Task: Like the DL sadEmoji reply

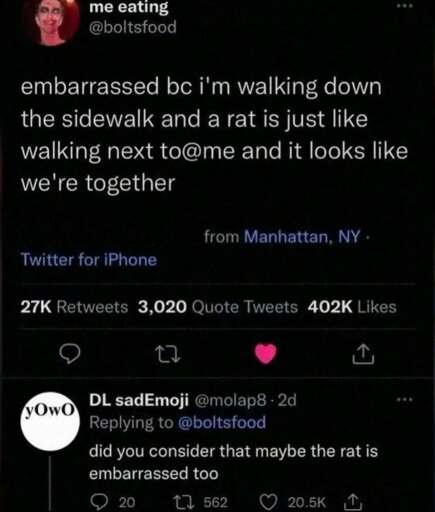Action: pos(269,502)
